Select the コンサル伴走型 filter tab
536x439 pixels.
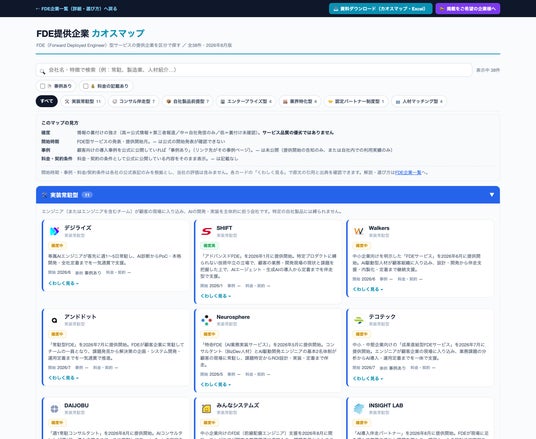(x=134, y=101)
